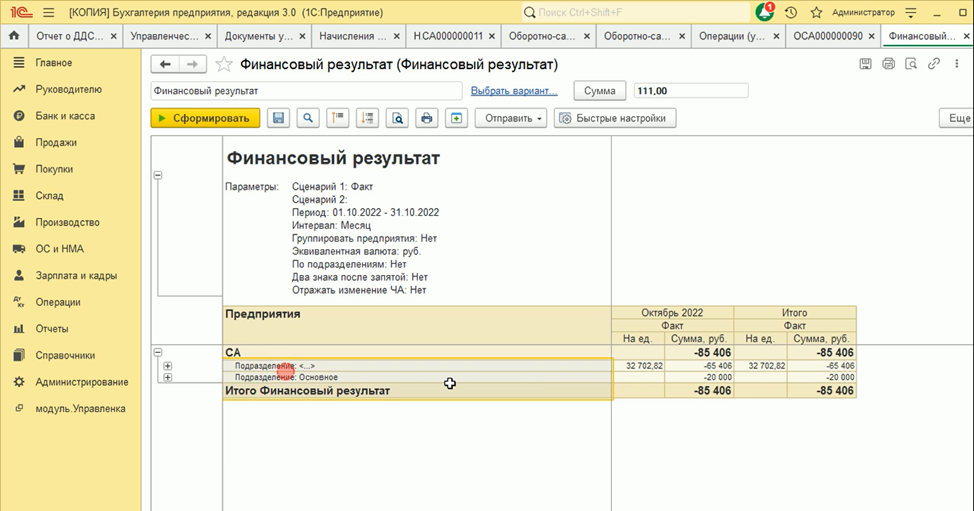The width and height of the screenshot is (974, 511).
Task: Click the sum value field 111,00
Action: [691, 91]
